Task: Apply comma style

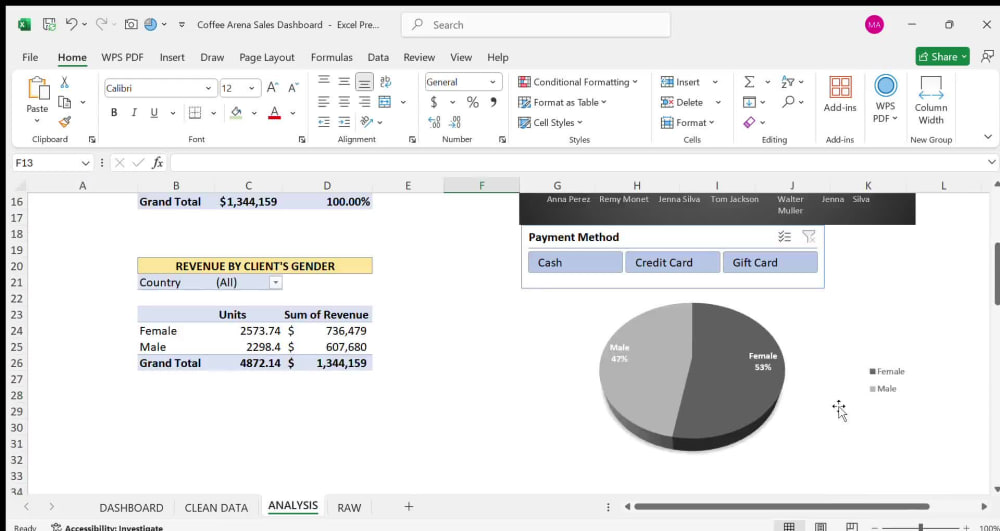Action: [x=493, y=102]
